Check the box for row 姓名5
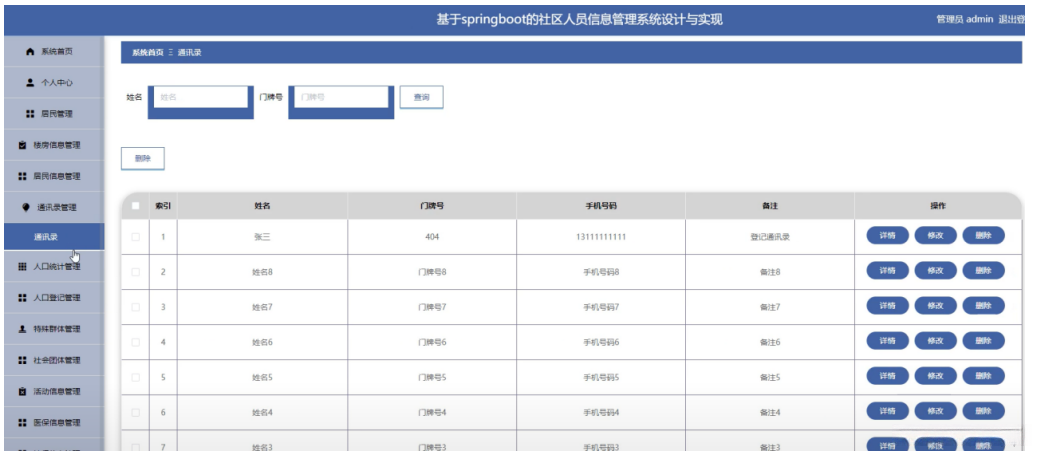Image resolution: width=1046 pixels, height=456 pixels. pos(135,377)
